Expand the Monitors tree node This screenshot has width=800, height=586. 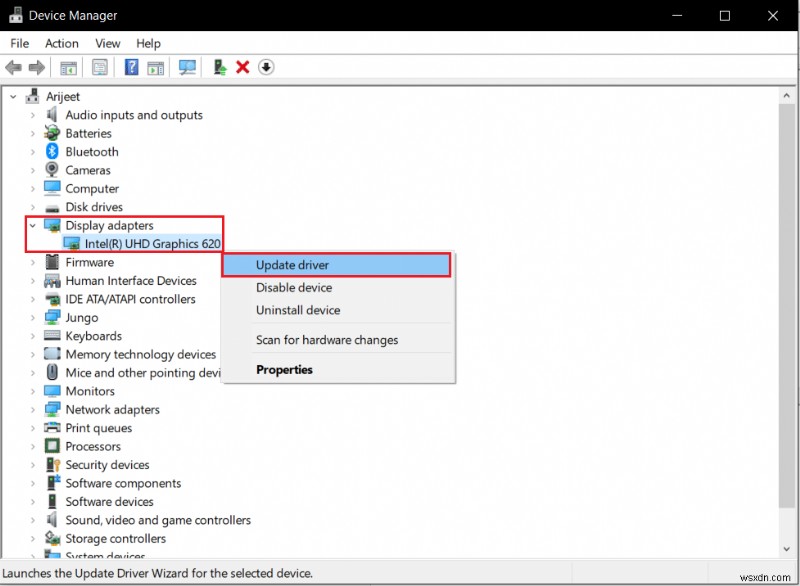31,390
